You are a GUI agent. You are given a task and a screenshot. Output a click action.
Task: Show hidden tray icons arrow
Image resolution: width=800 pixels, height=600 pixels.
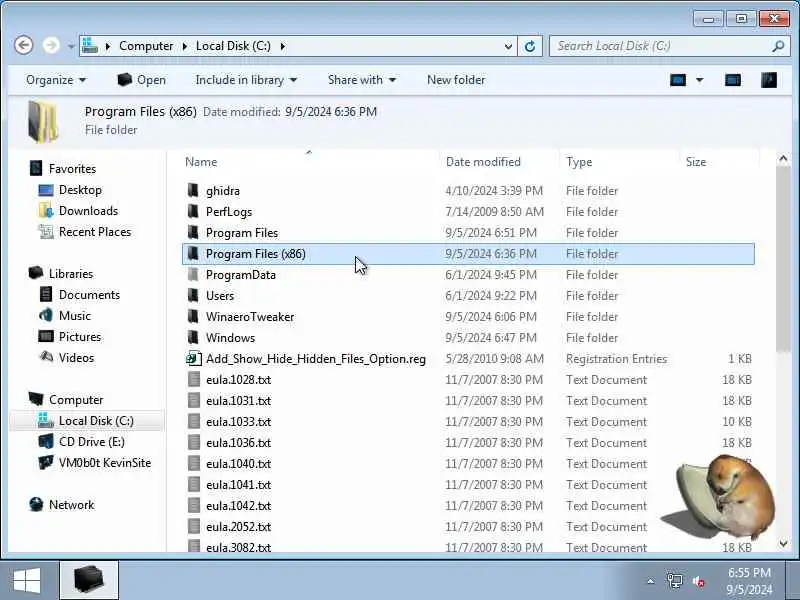[651, 581]
